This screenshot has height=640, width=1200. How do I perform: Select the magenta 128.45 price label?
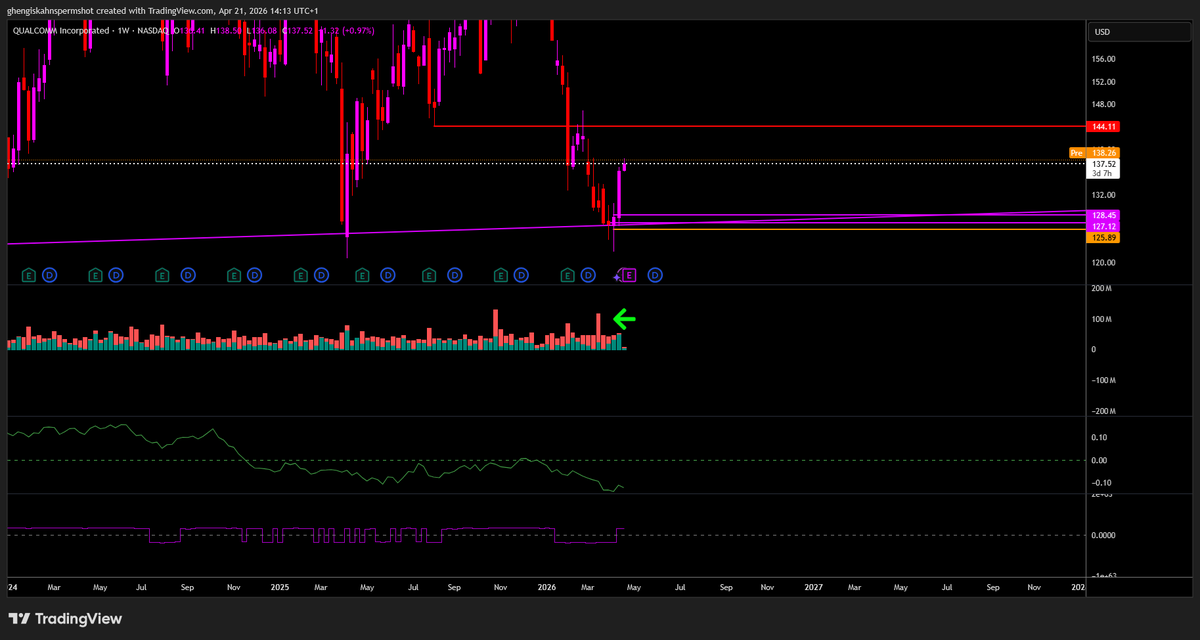coord(1104,215)
